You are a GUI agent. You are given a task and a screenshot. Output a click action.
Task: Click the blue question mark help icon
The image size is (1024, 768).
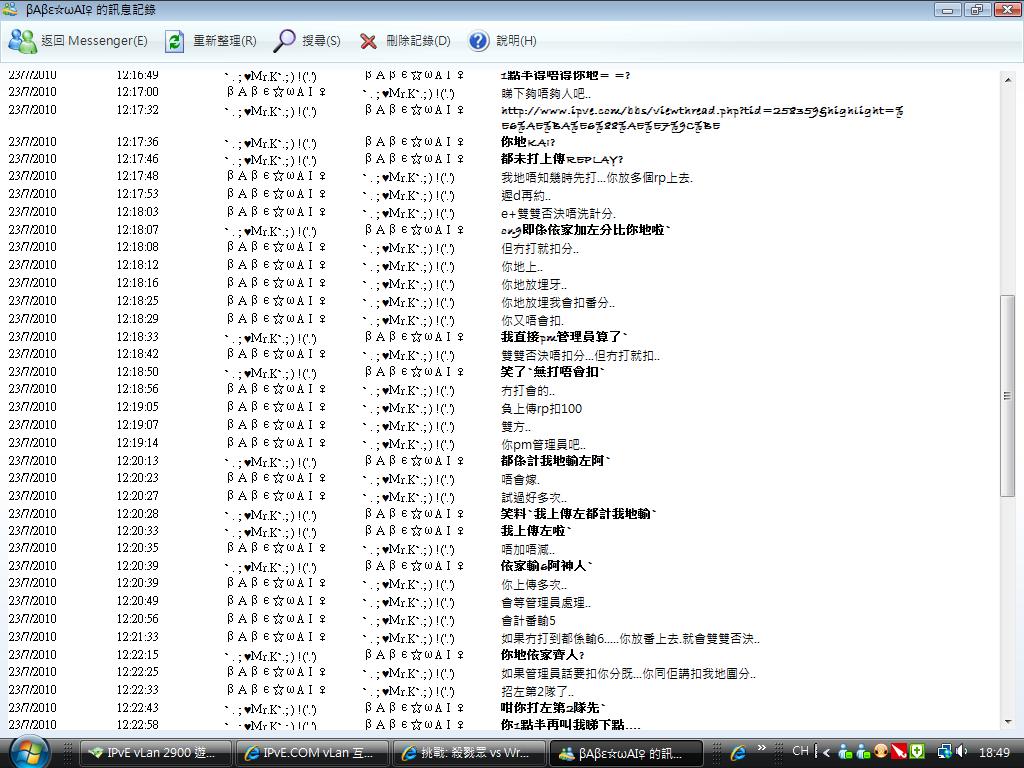pyautogui.click(x=479, y=41)
